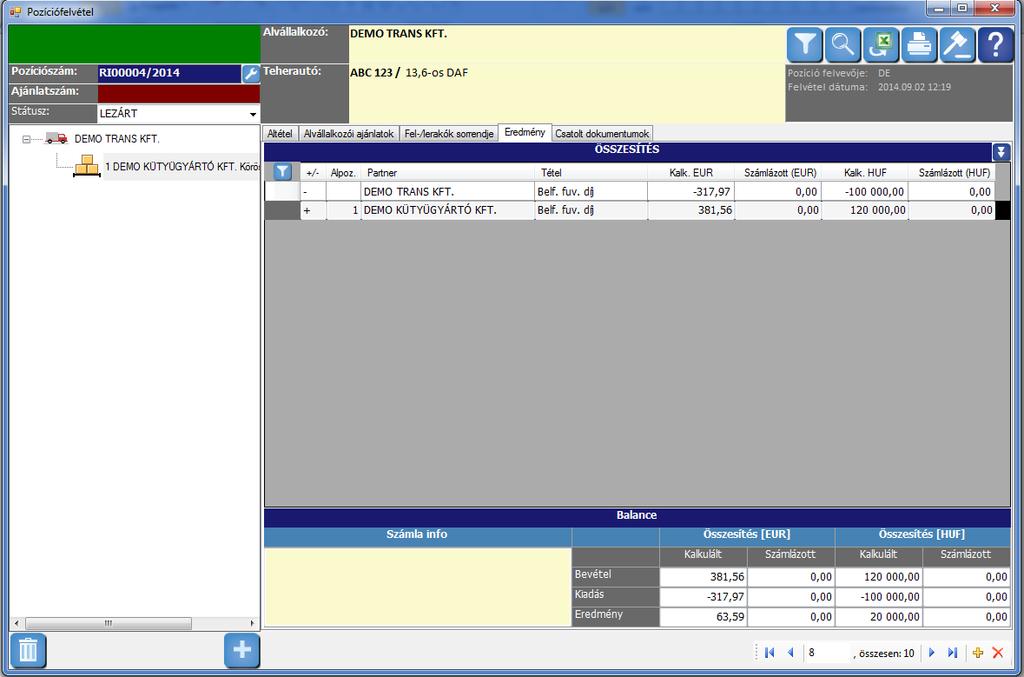Click the Pozíciószám field RI00004/2014
The width and height of the screenshot is (1024, 677).
click(169, 73)
